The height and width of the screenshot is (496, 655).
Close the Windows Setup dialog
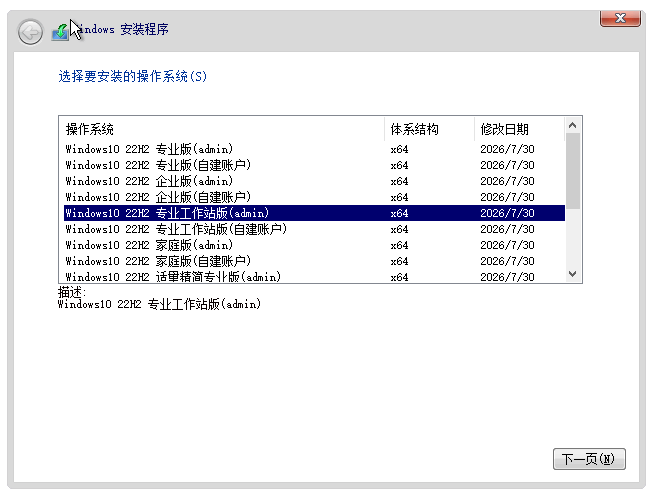tap(620, 18)
